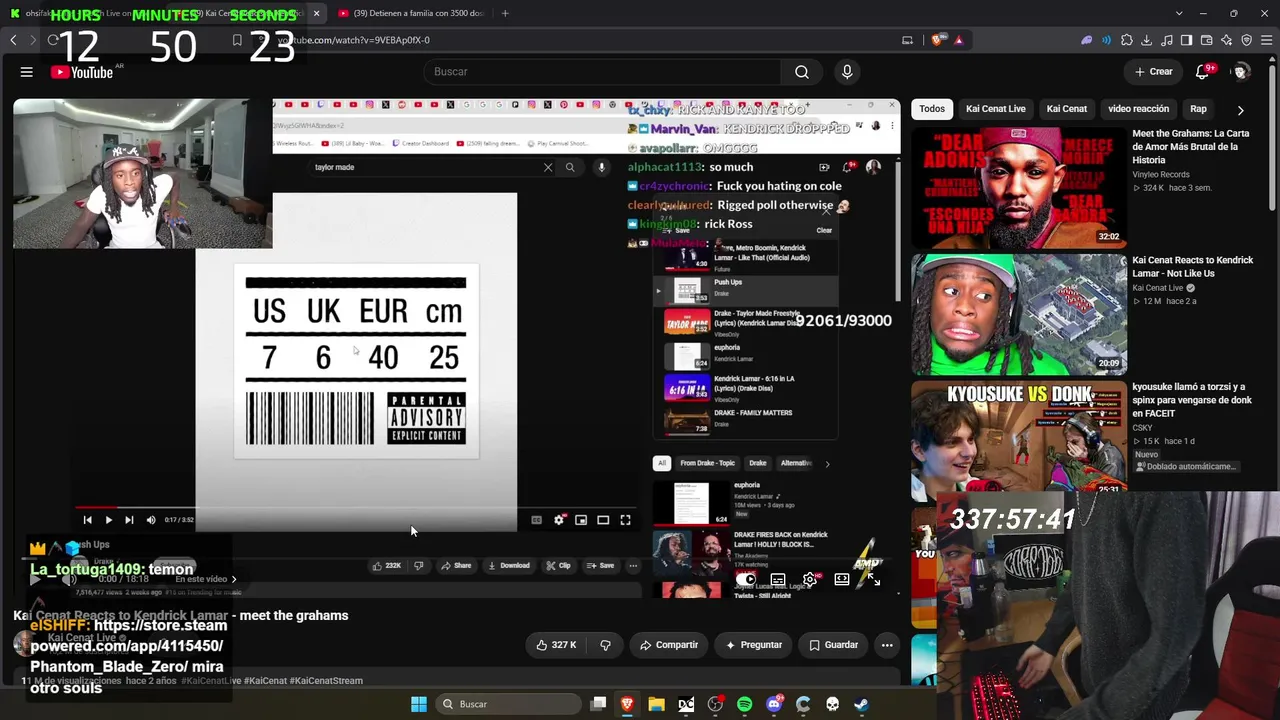Open Spotify from the taskbar
Image resolution: width=1280 pixels, height=720 pixels.
tap(744, 704)
